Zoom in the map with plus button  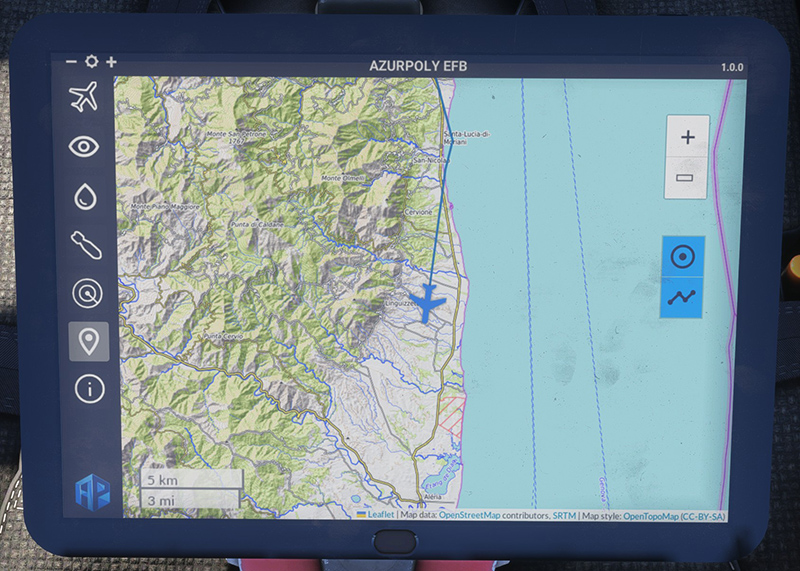[688, 137]
